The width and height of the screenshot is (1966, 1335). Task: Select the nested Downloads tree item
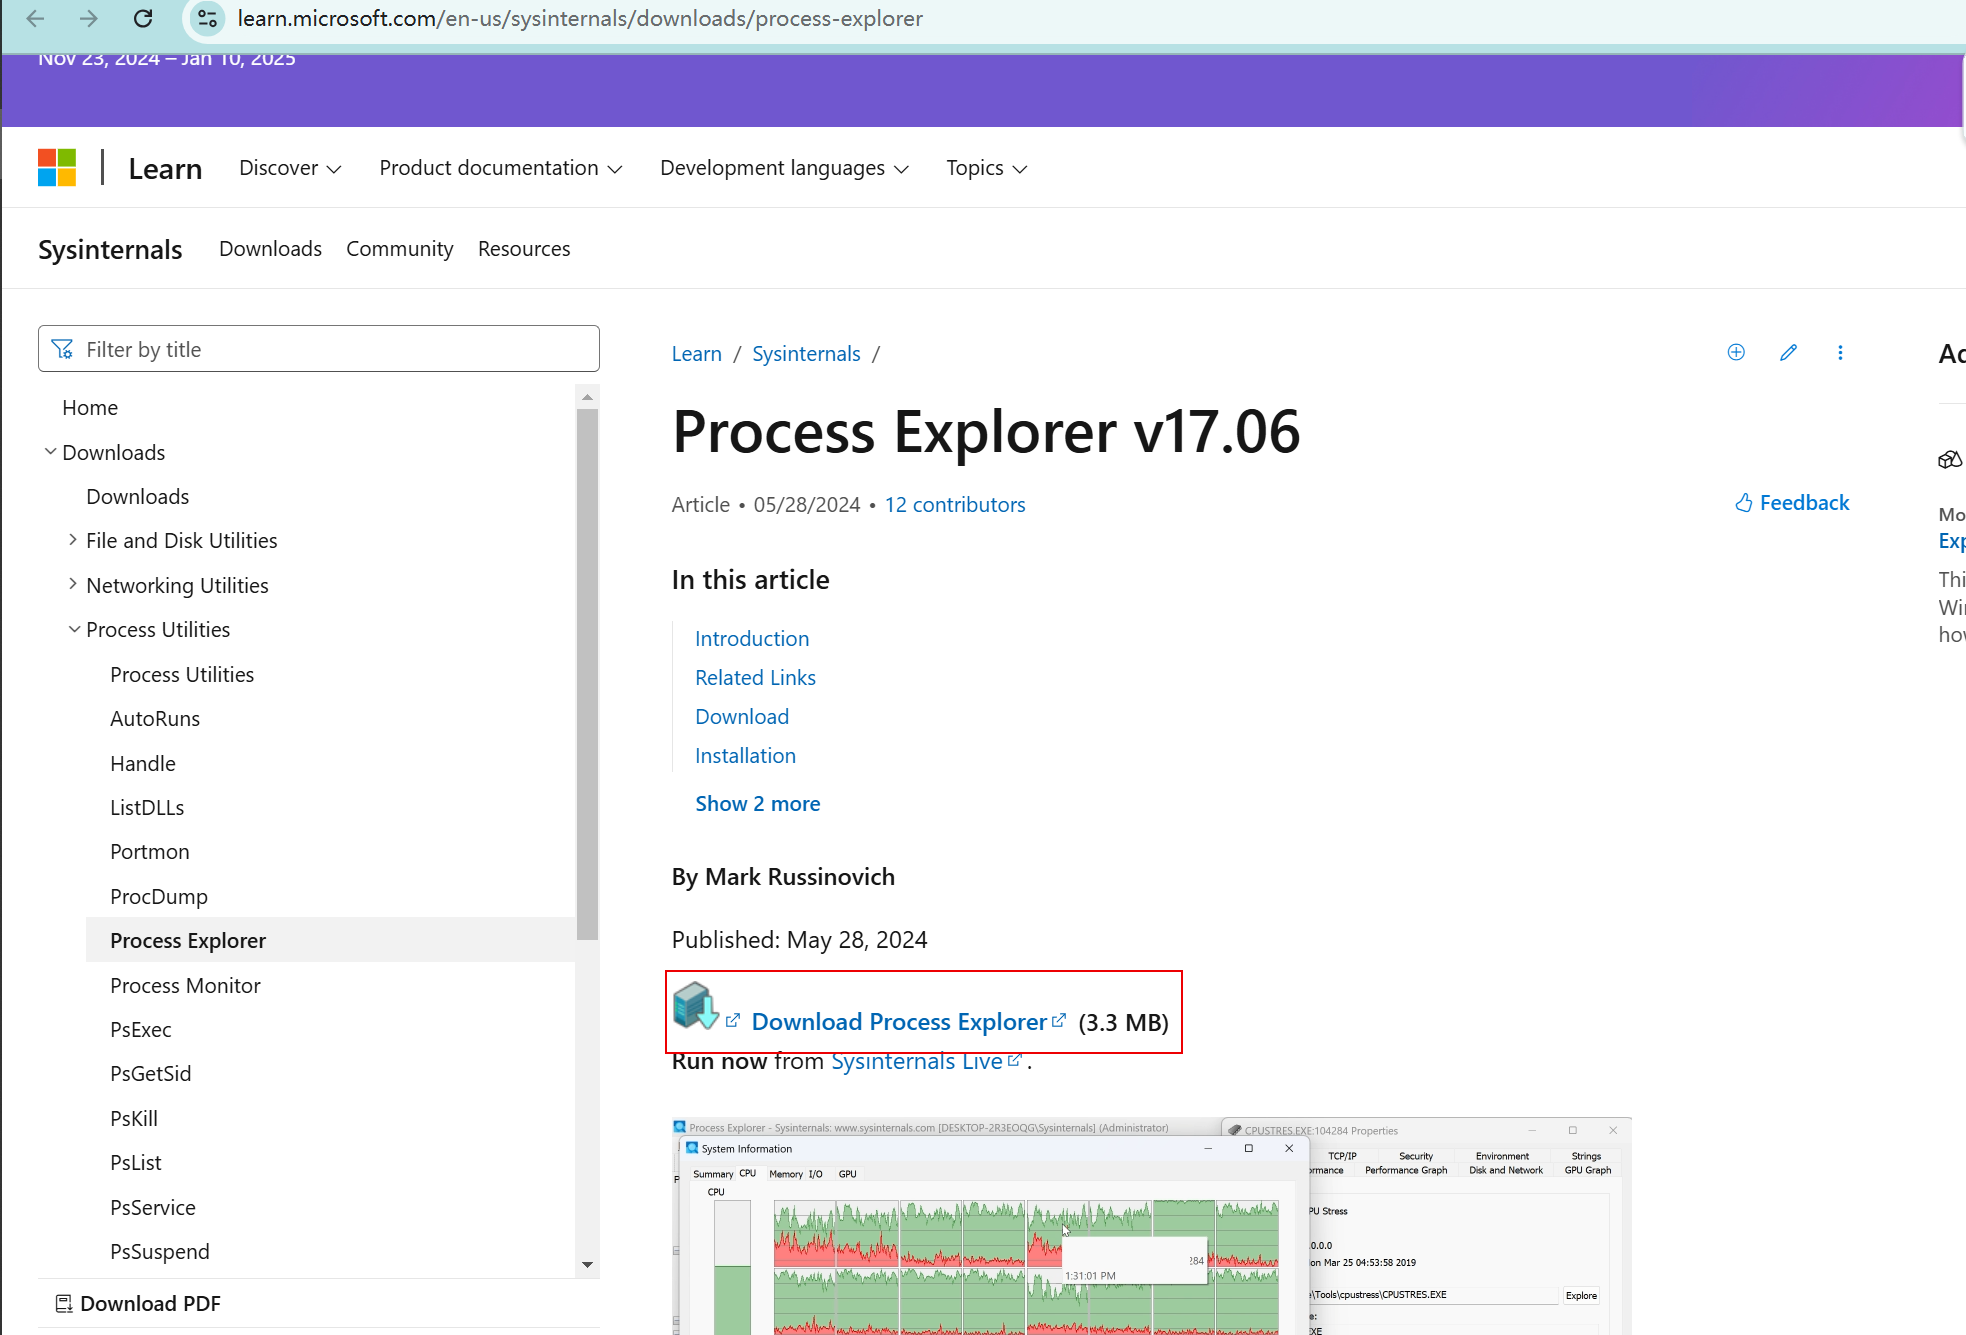click(137, 497)
